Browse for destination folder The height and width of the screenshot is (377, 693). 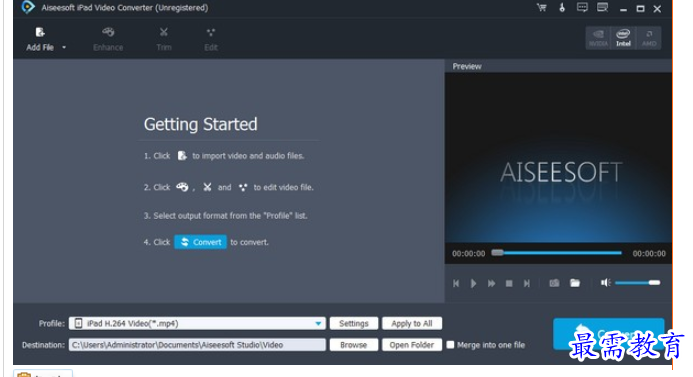354,345
